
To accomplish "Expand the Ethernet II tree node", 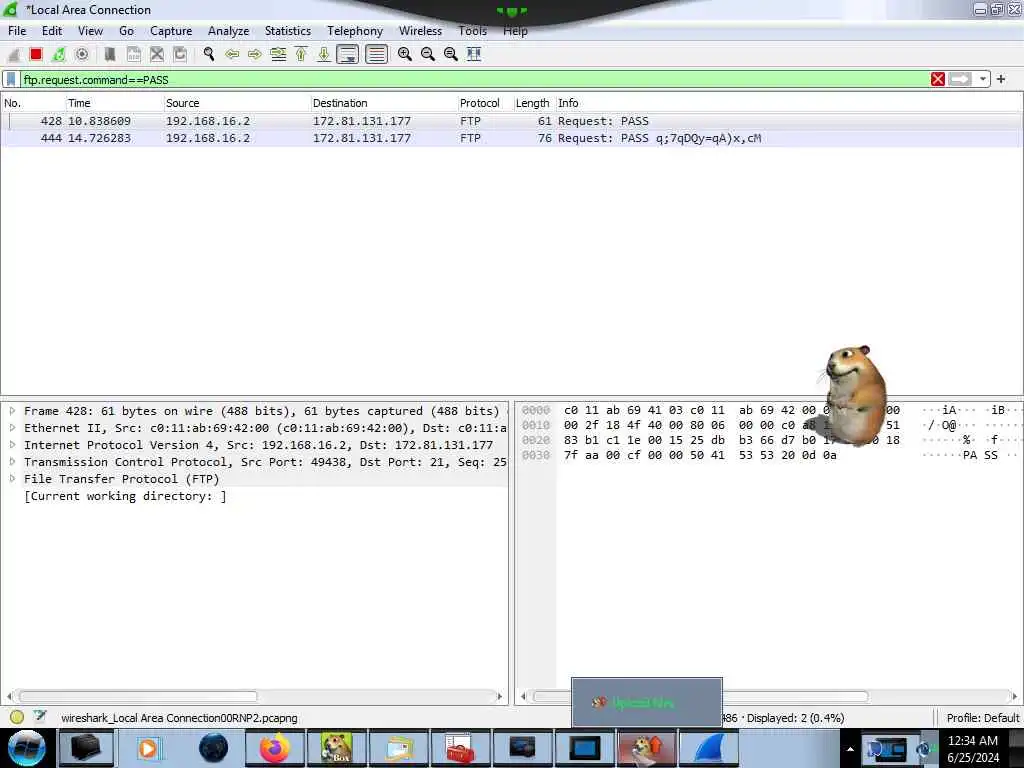I will (12, 428).
